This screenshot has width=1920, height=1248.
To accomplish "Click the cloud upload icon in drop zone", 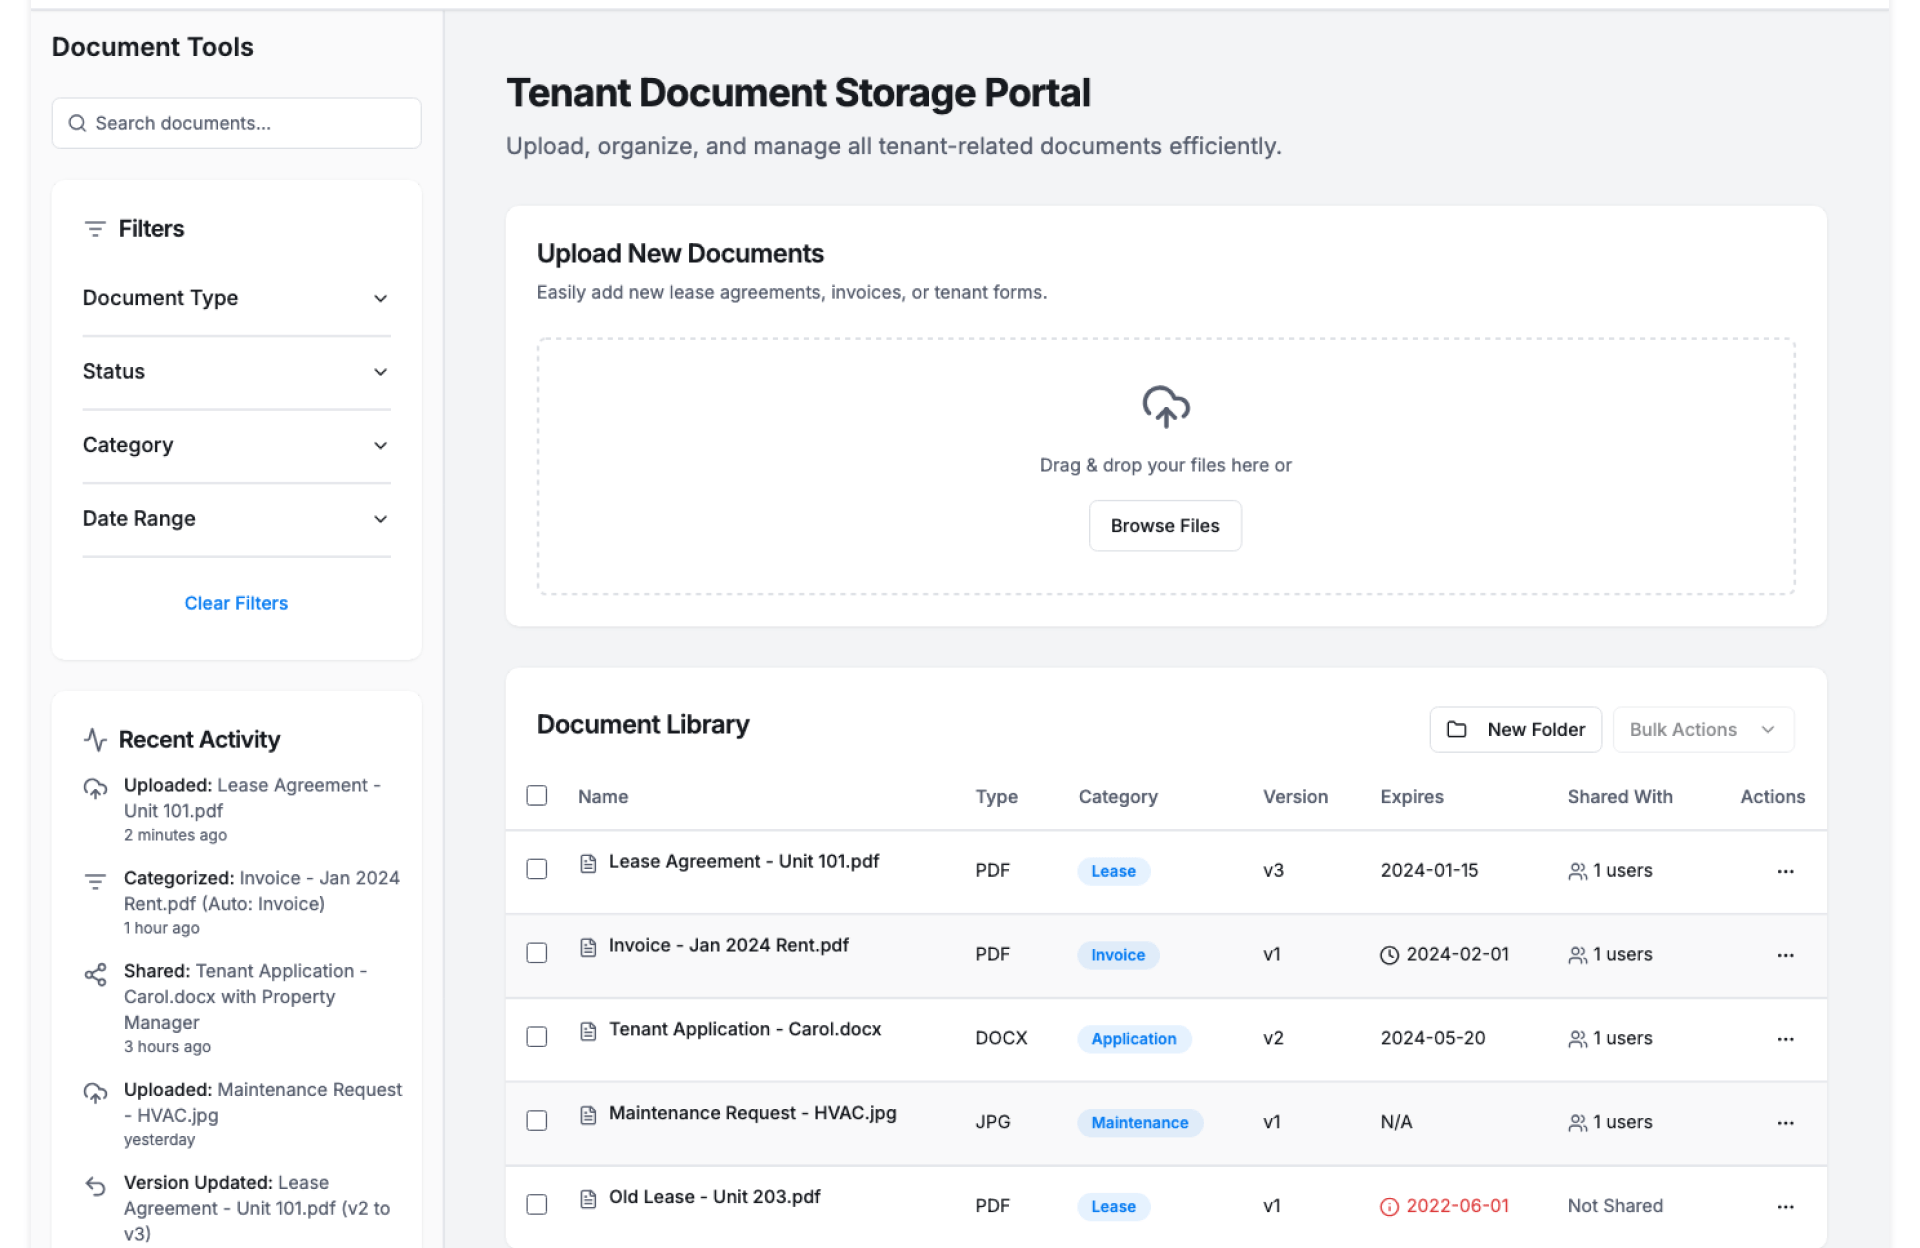I will [1165, 407].
